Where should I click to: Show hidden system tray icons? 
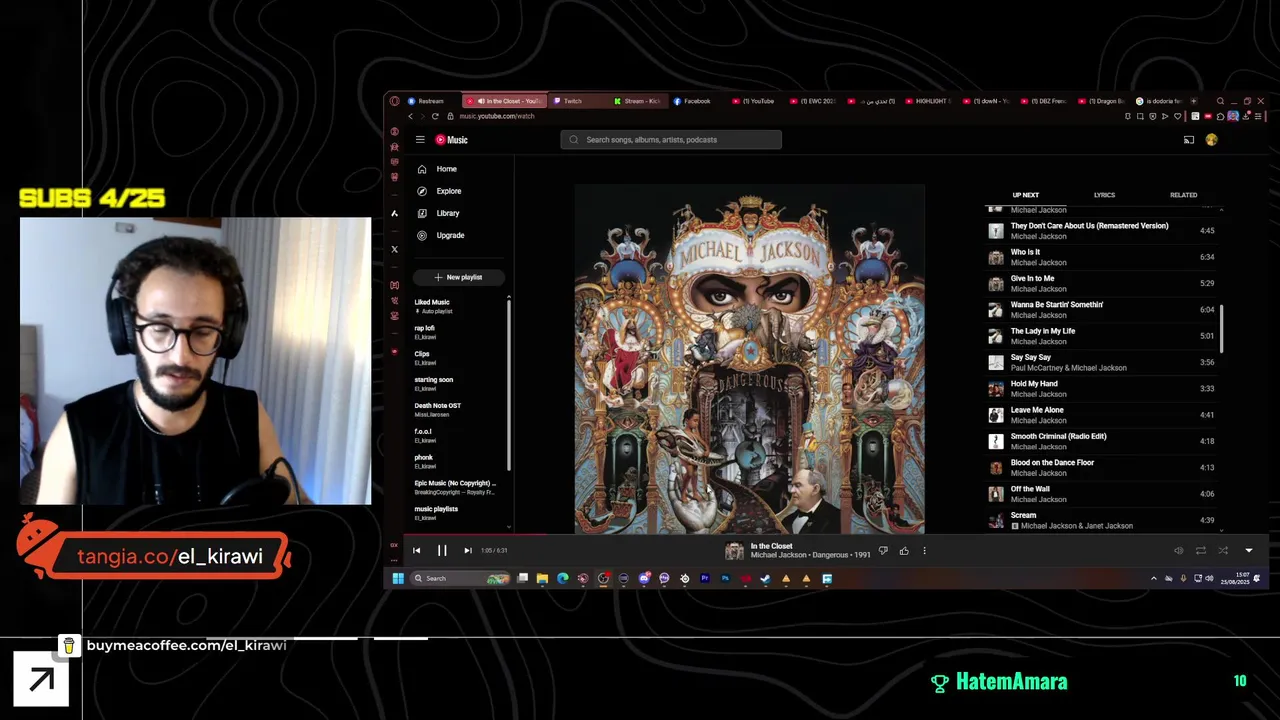[1153, 578]
